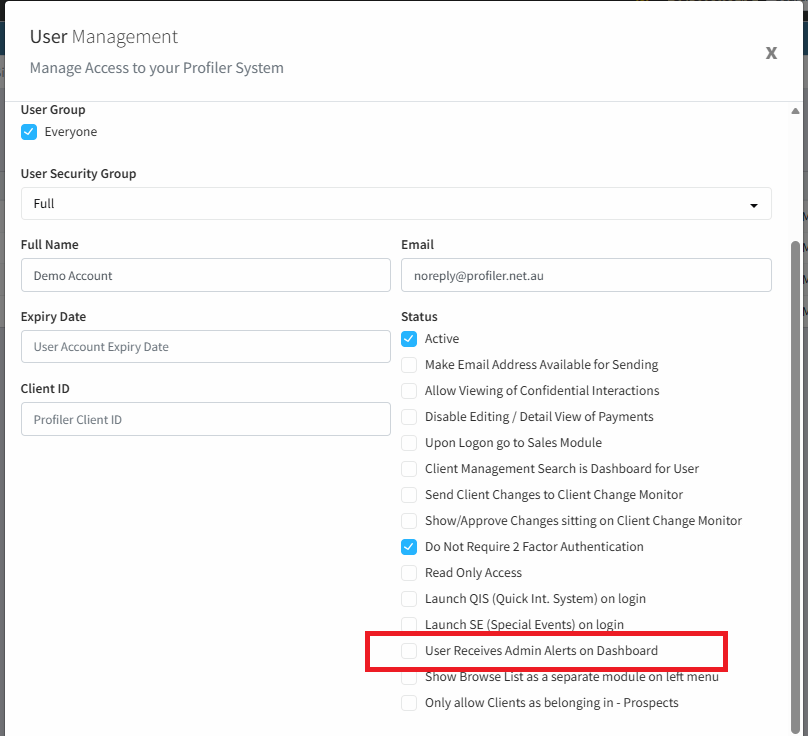The width and height of the screenshot is (808, 736).
Task: Enable Upon Logon go to Sales Module
Action: click(x=409, y=443)
